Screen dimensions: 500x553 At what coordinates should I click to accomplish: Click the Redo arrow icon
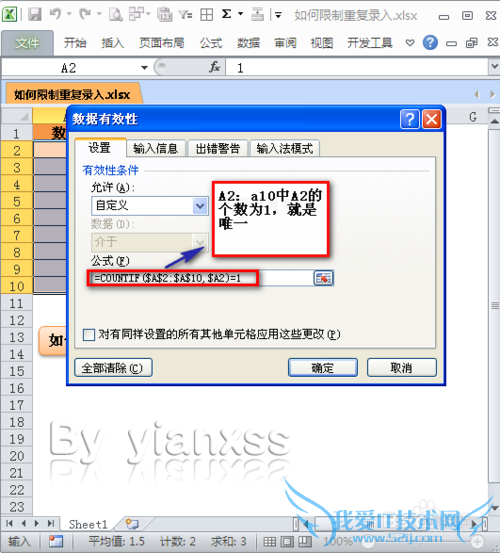tap(85, 14)
